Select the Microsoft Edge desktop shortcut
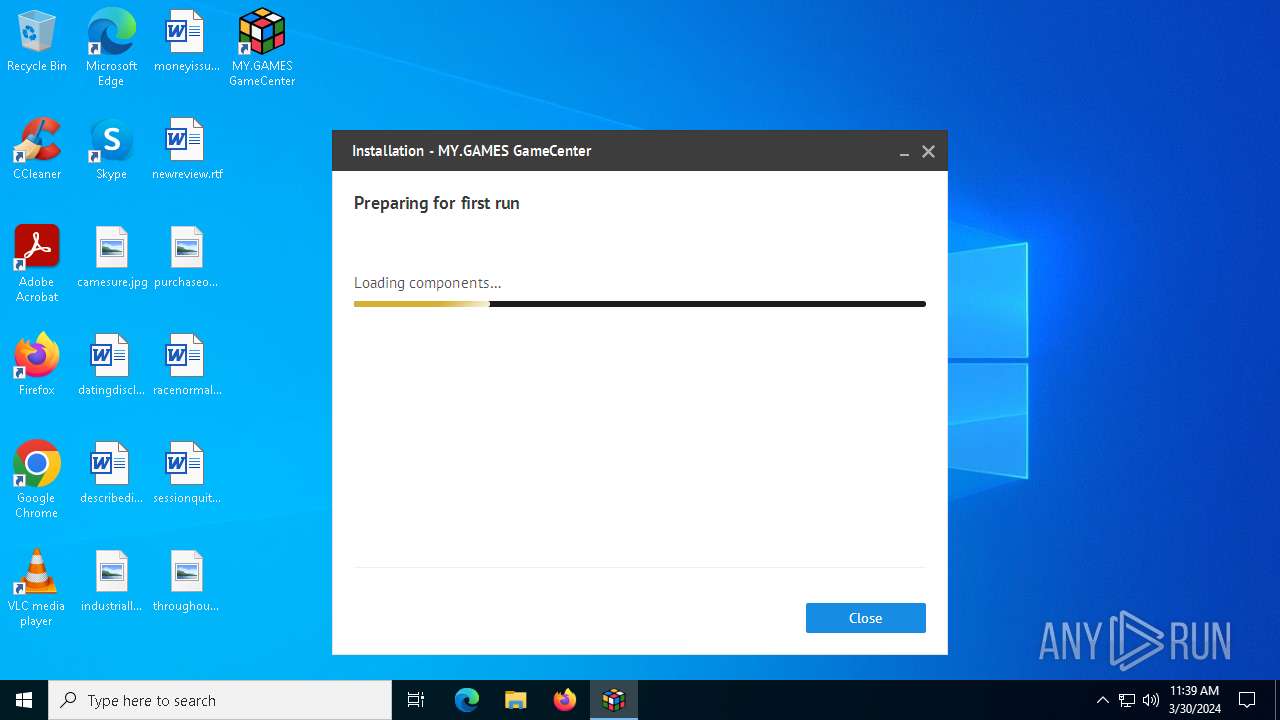This screenshot has height=720, width=1280. (x=111, y=48)
